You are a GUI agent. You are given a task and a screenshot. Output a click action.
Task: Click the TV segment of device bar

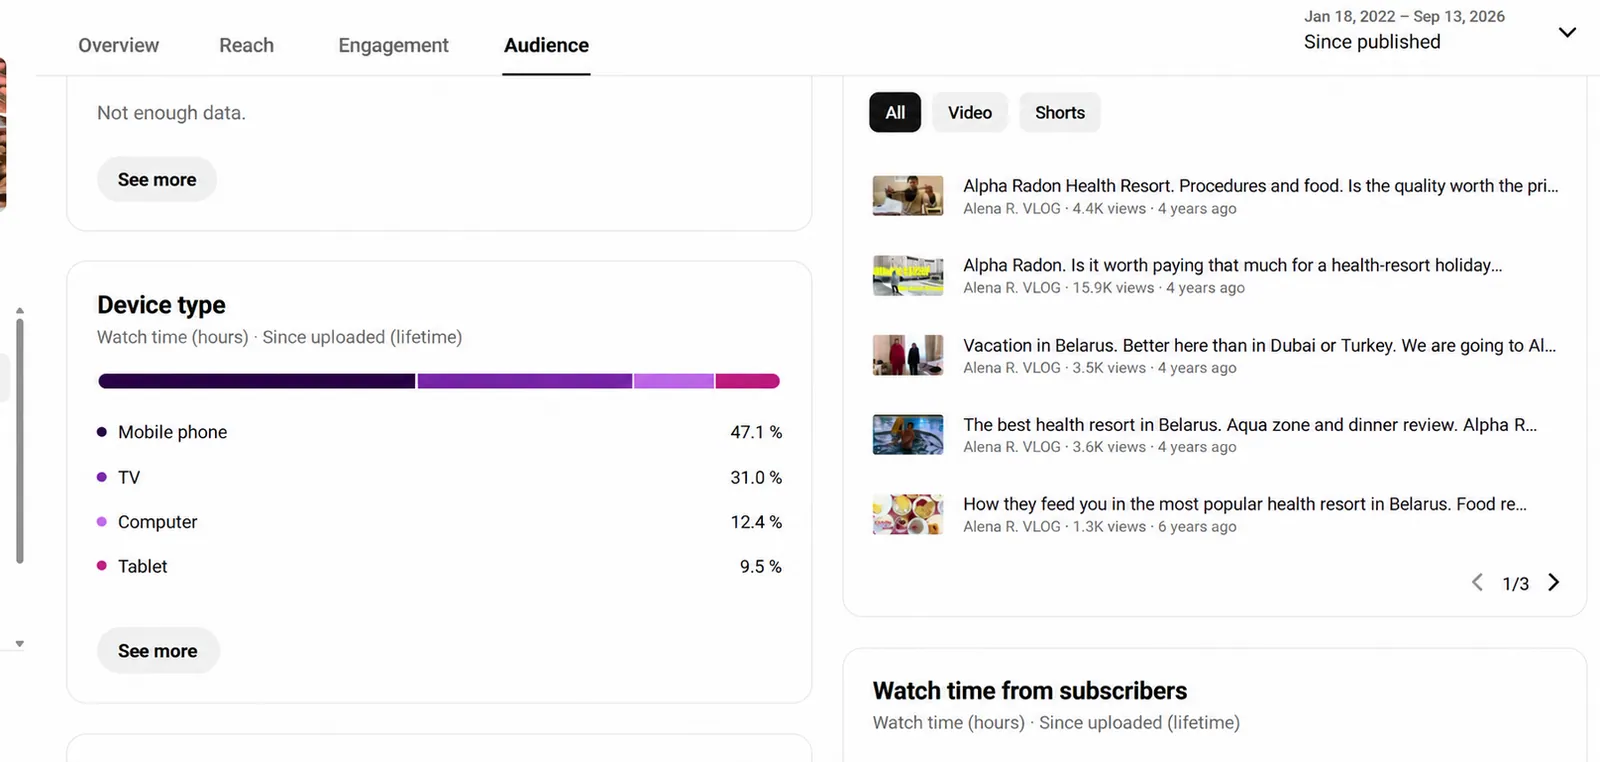[x=525, y=381]
